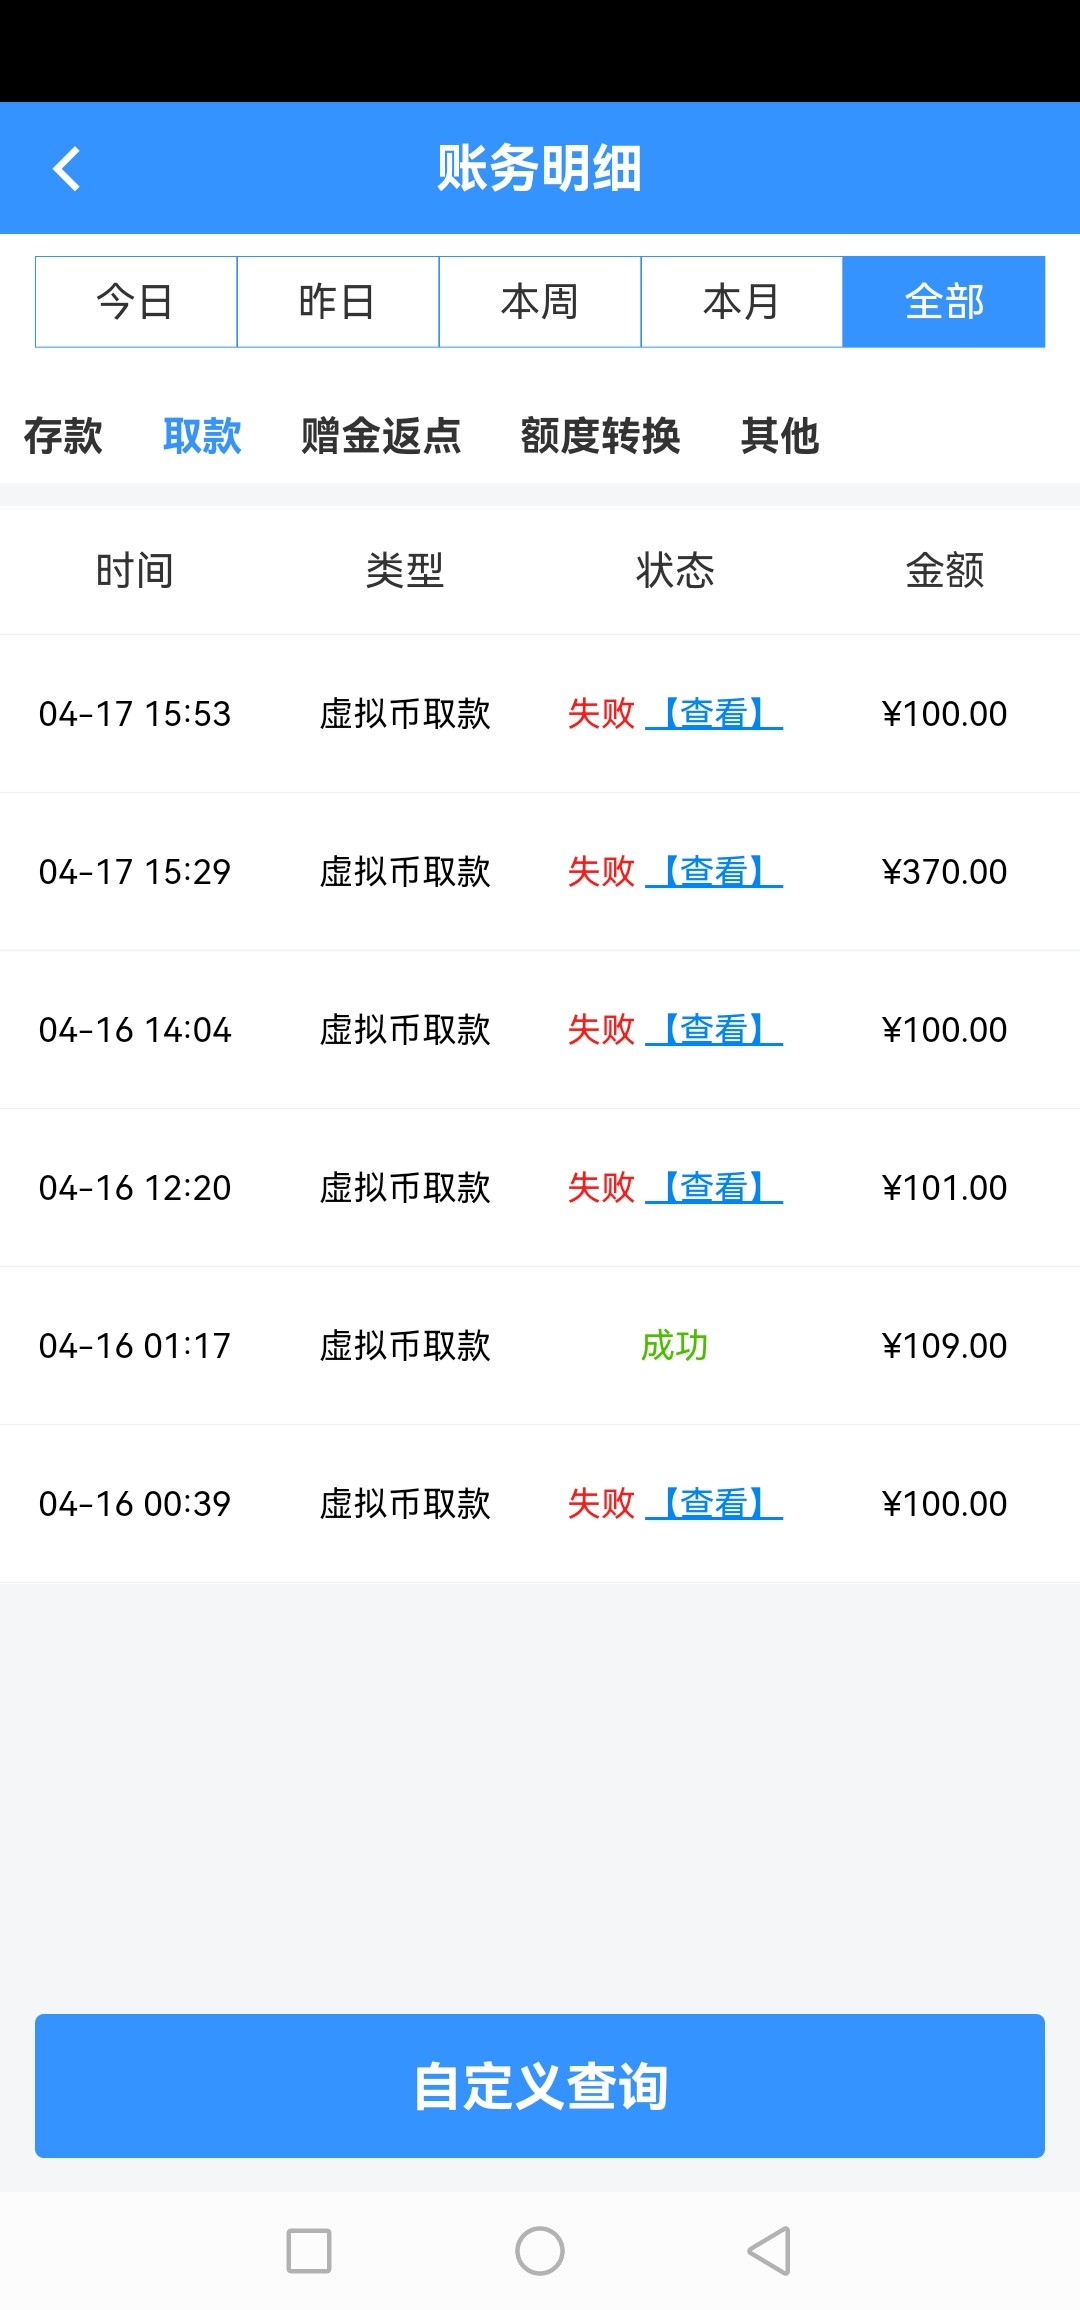Tap the successful 04-16 01:17 withdrawal row
The width and height of the screenshot is (1080, 2310).
(x=540, y=1346)
